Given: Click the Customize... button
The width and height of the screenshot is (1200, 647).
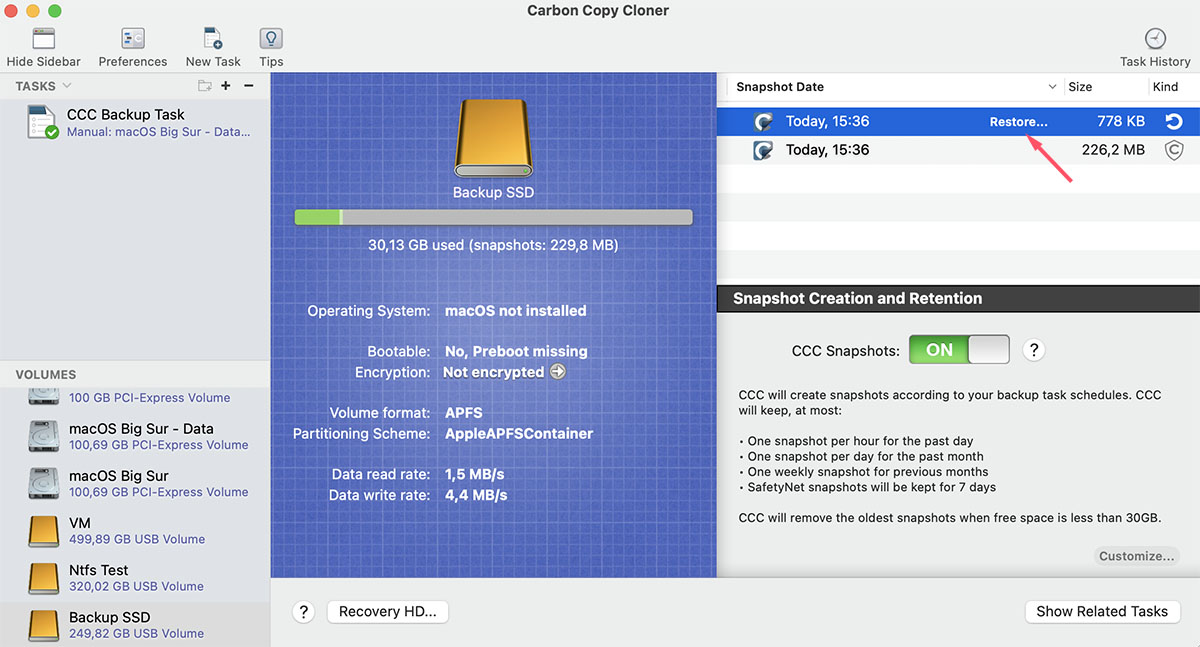Looking at the screenshot, I should pyautogui.click(x=1136, y=556).
